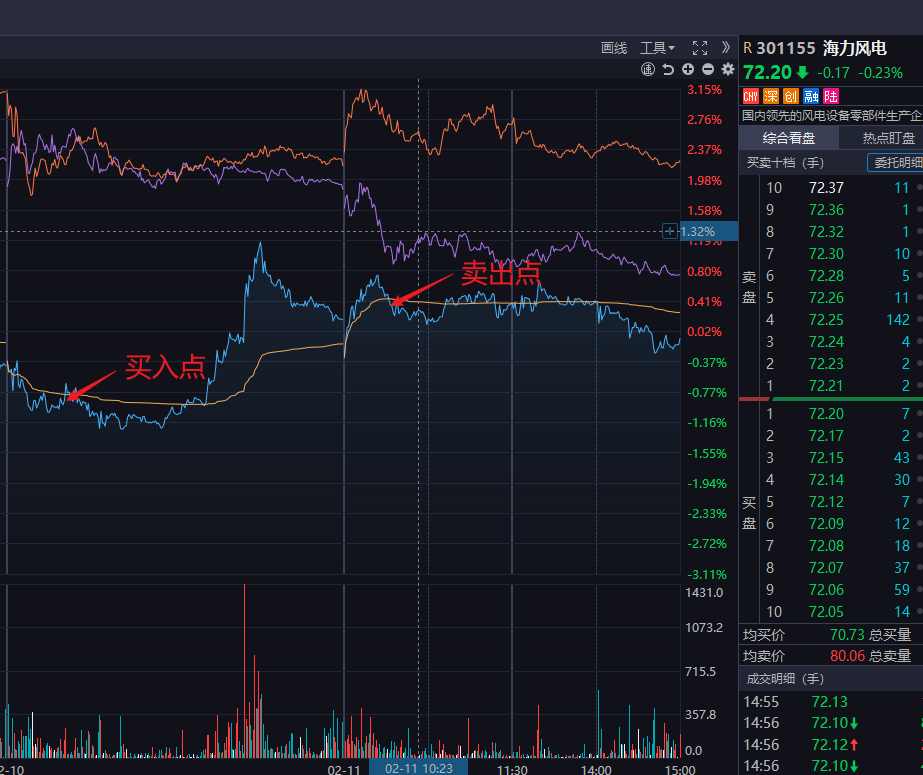Open chart settings gear icon

tap(727, 69)
